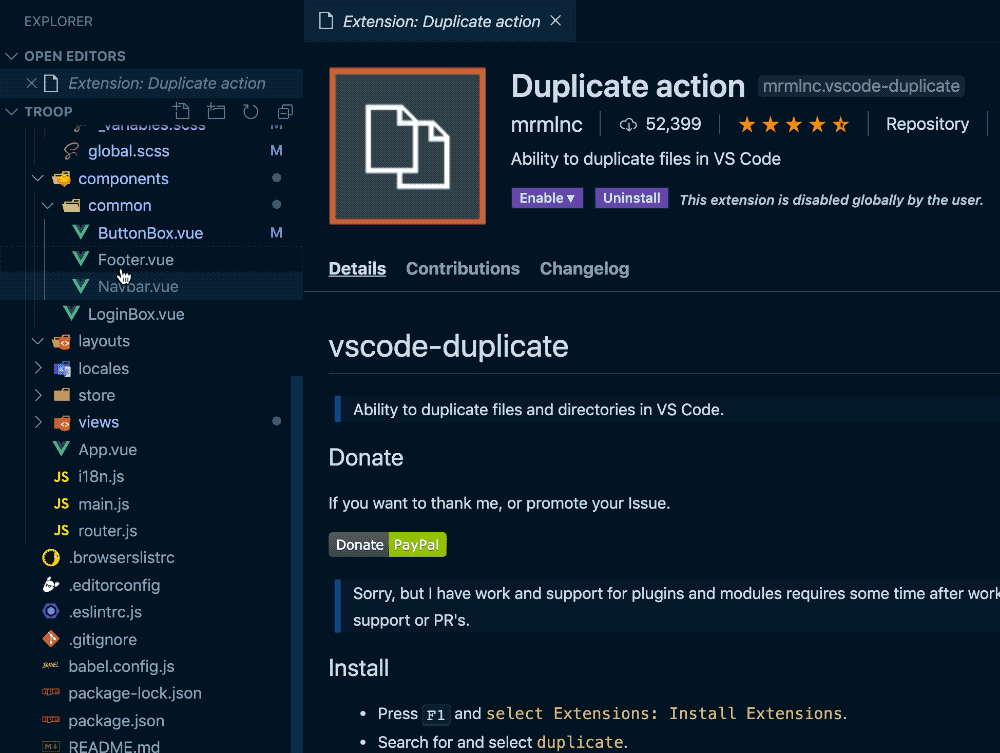
Task: Open the extension's Repository link
Action: tap(927, 124)
